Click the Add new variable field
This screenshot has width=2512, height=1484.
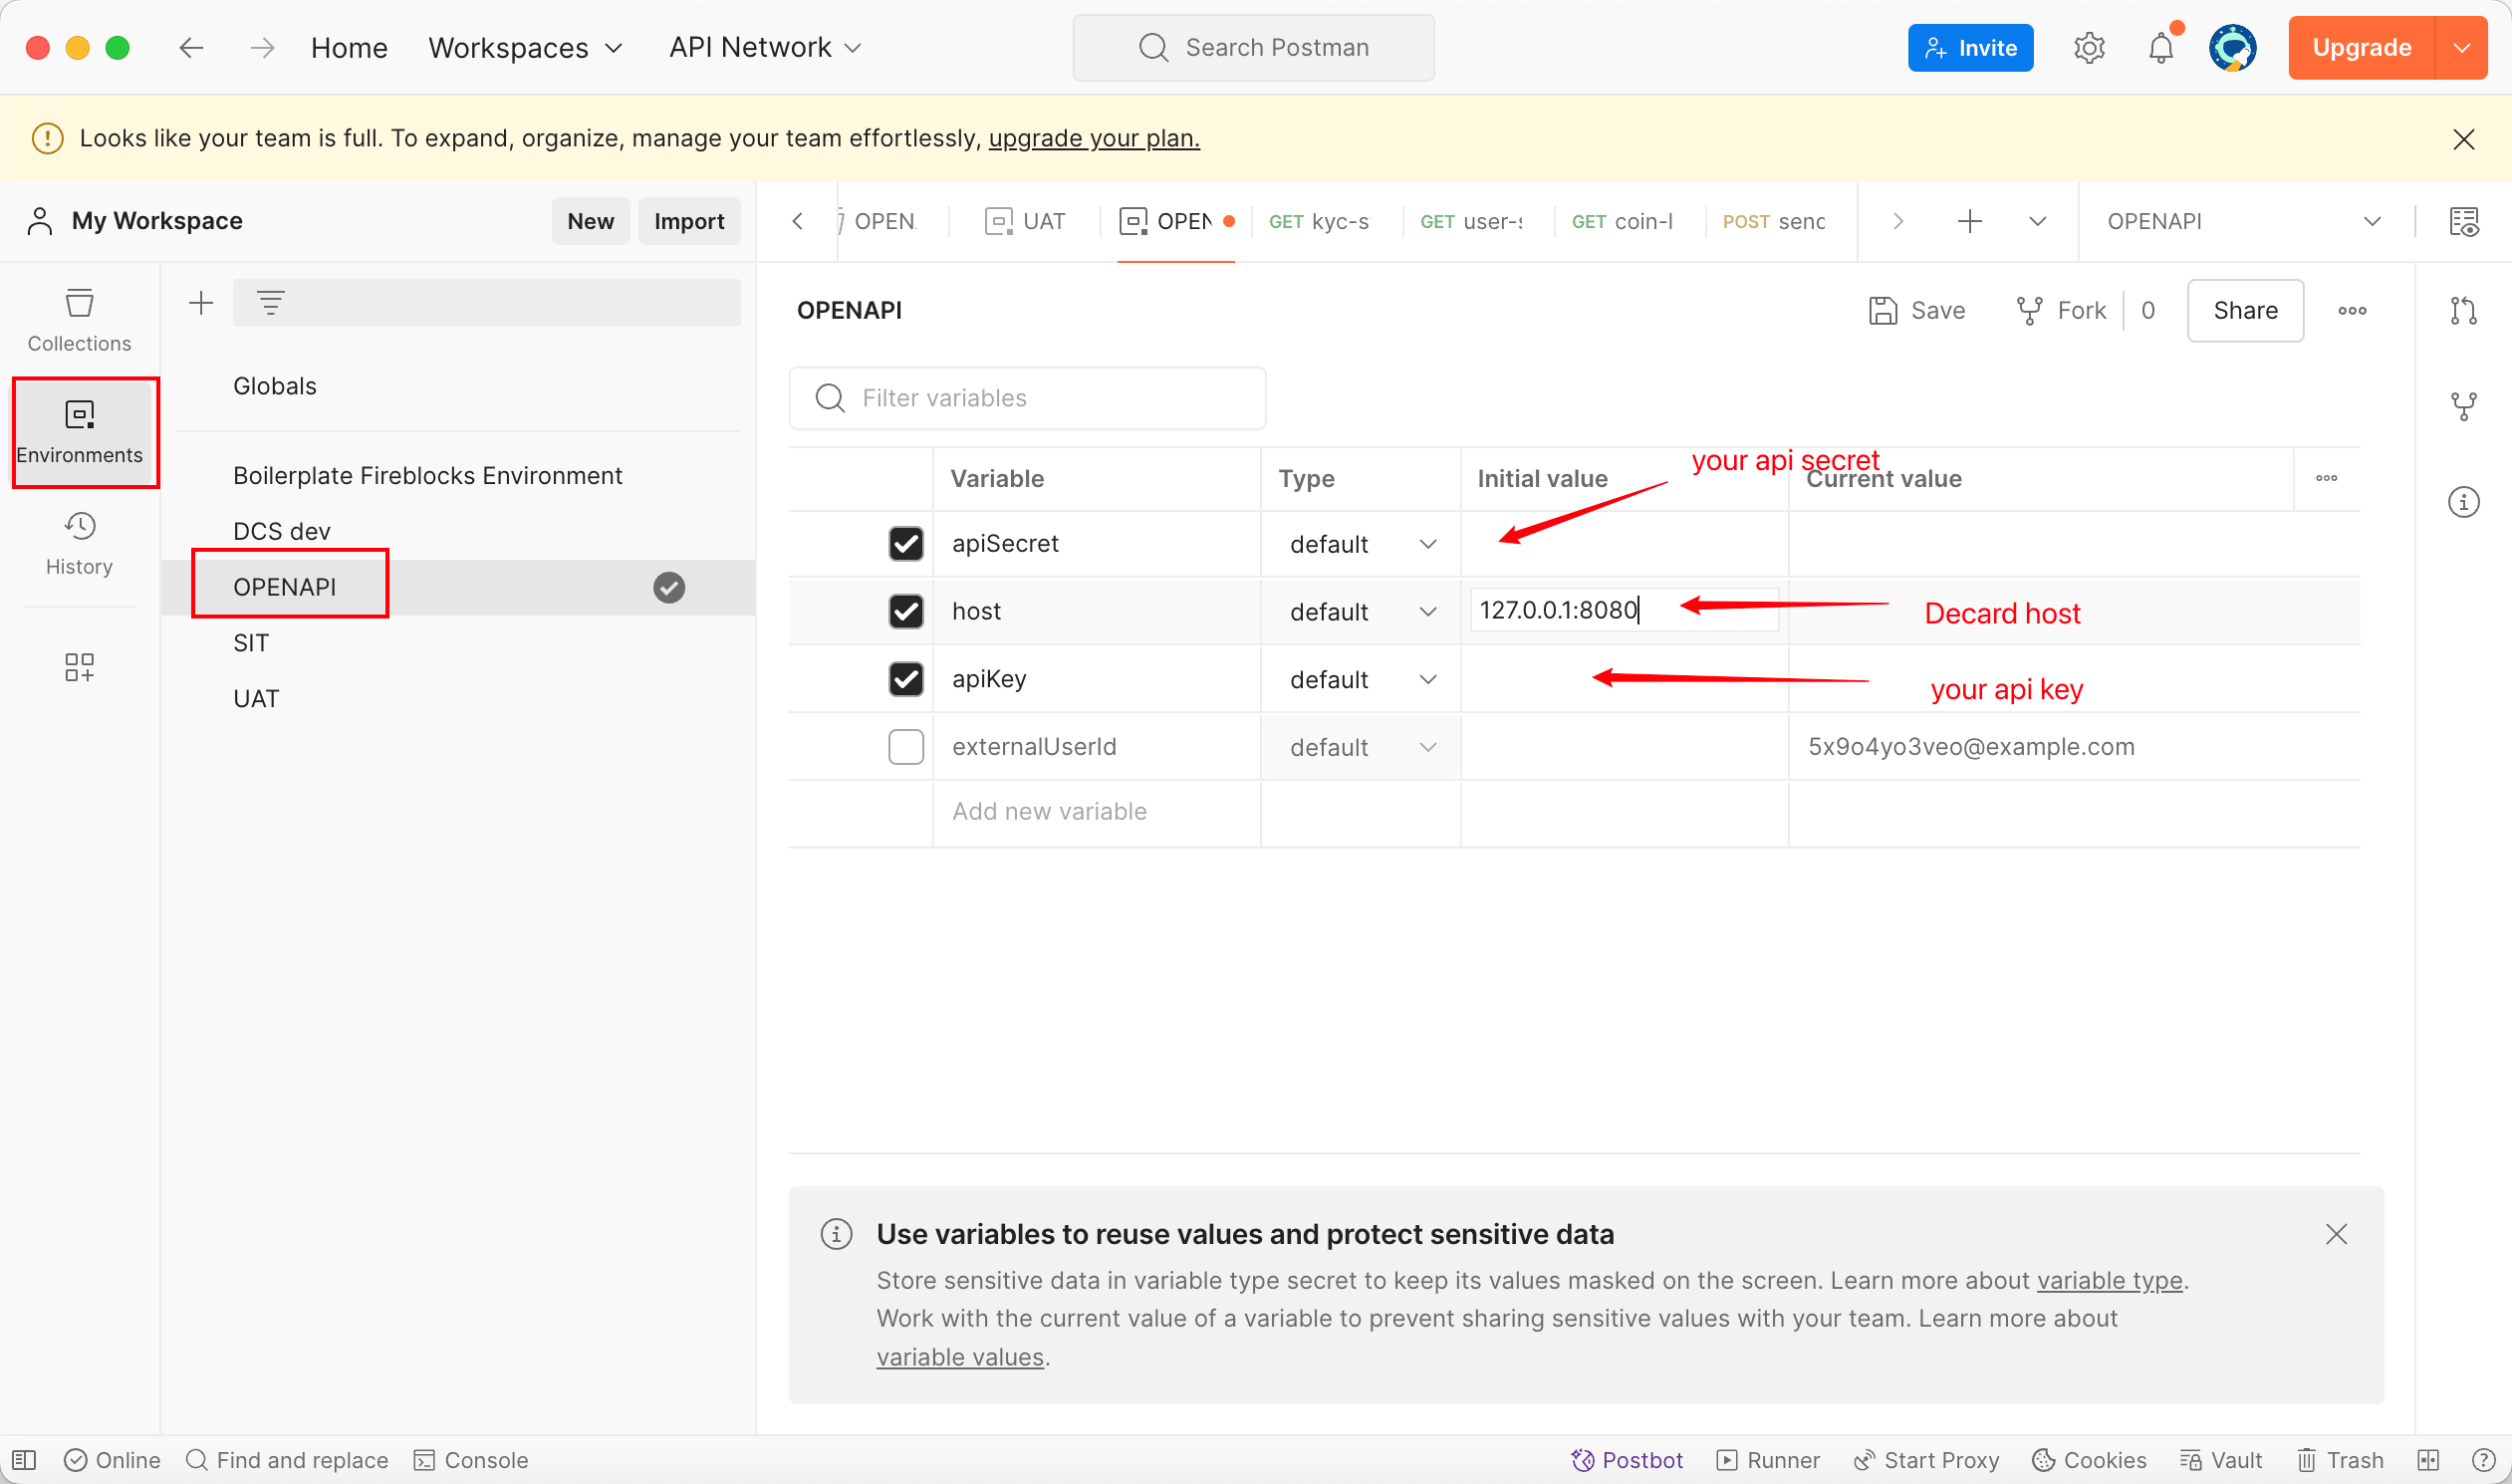tap(1096, 811)
